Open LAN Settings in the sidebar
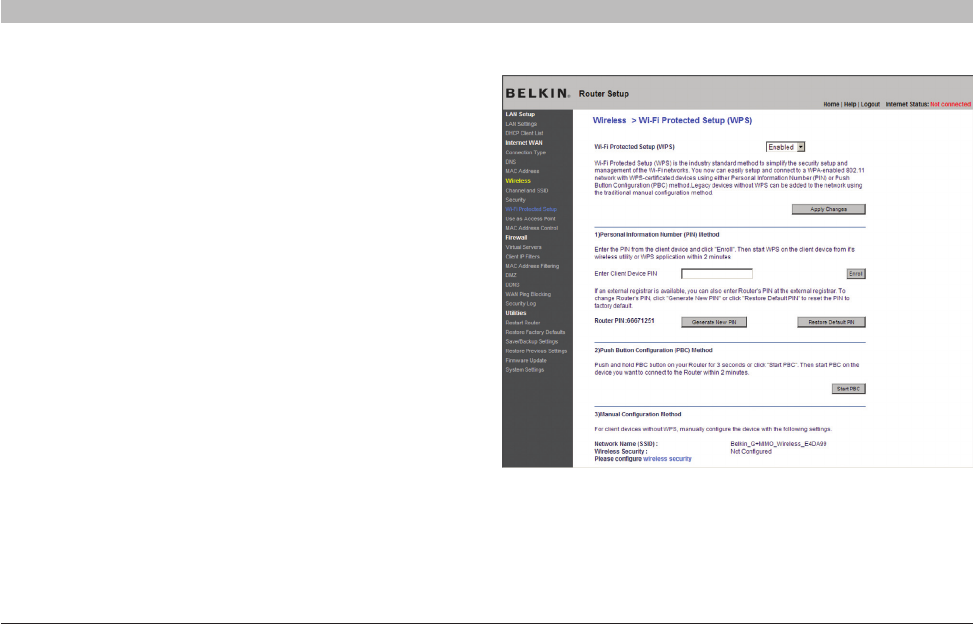 point(521,124)
